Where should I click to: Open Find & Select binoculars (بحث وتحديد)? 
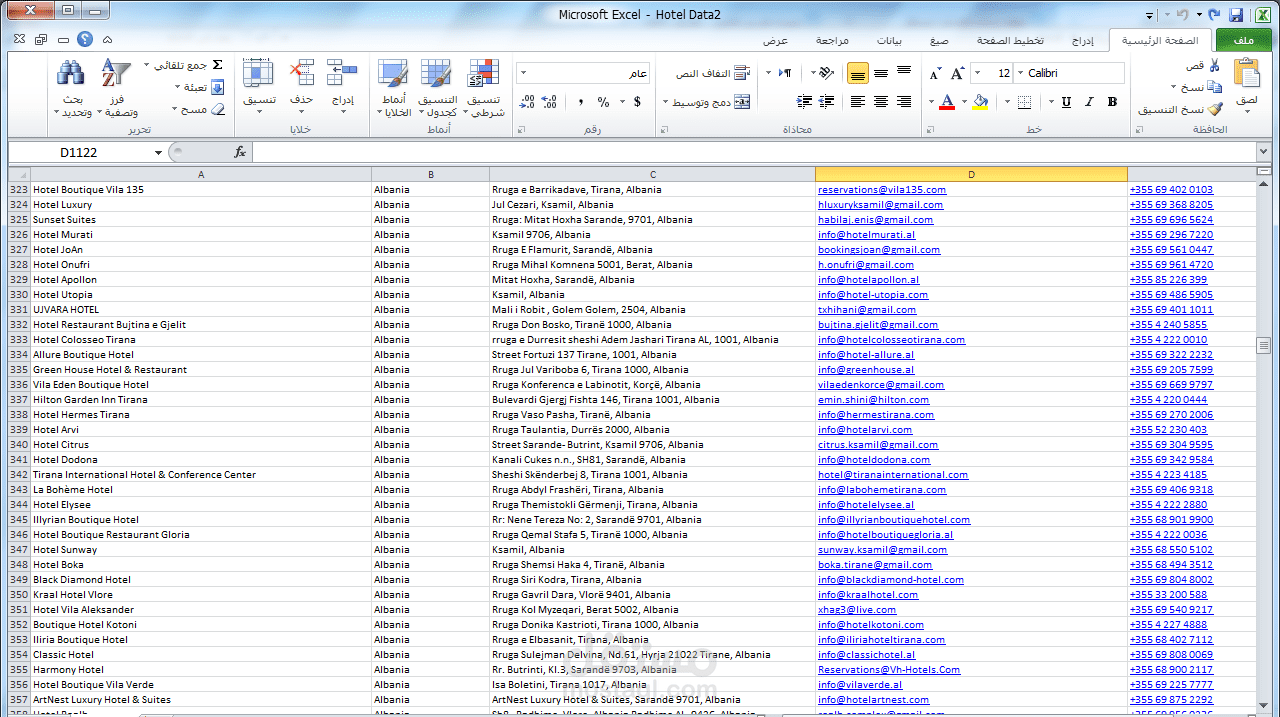pos(72,88)
